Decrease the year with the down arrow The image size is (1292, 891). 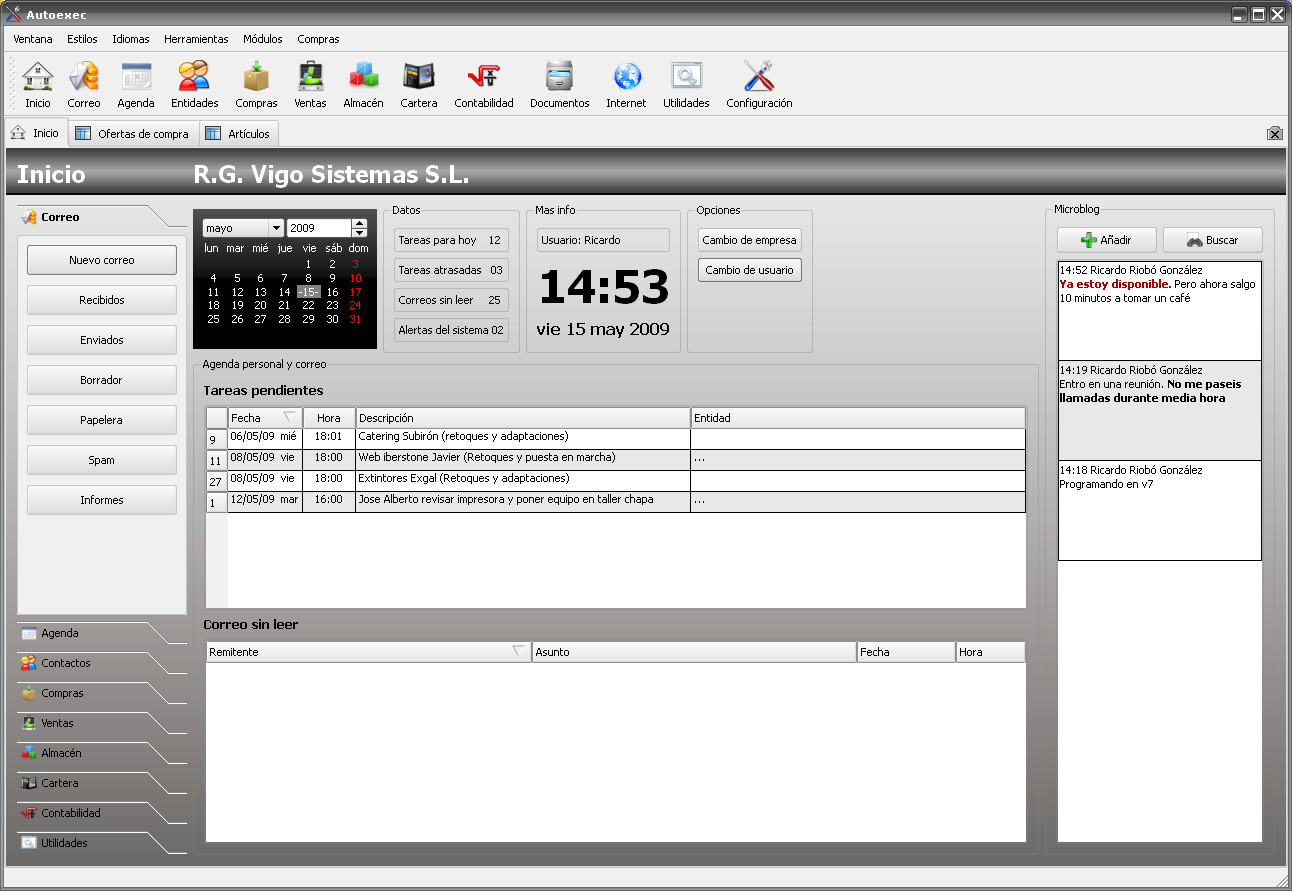tap(360, 233)
